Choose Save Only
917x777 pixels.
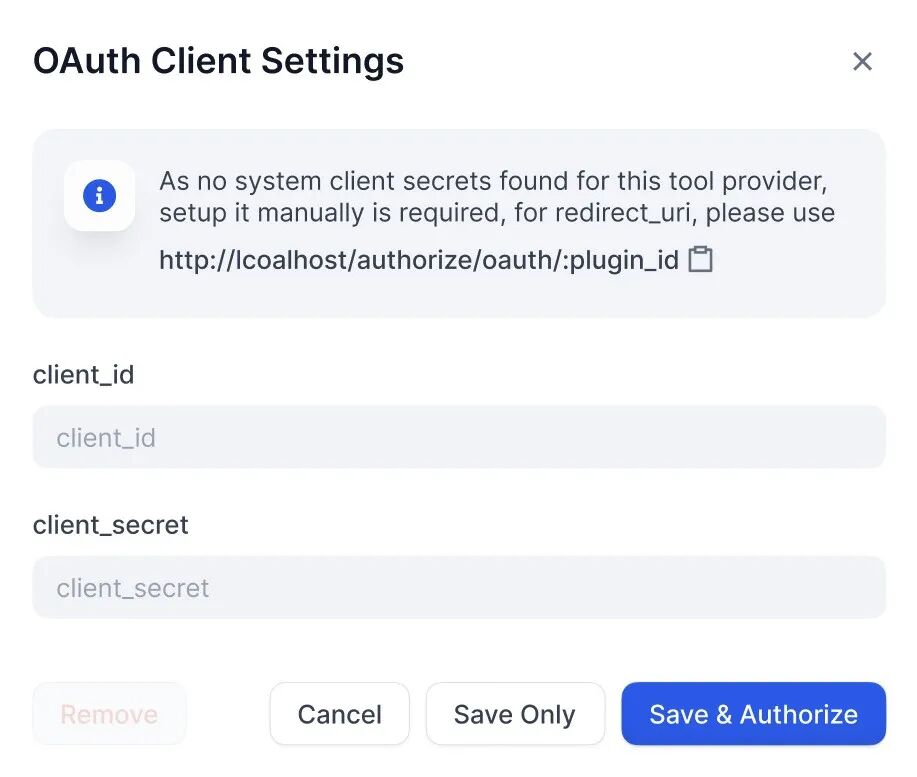514,714
